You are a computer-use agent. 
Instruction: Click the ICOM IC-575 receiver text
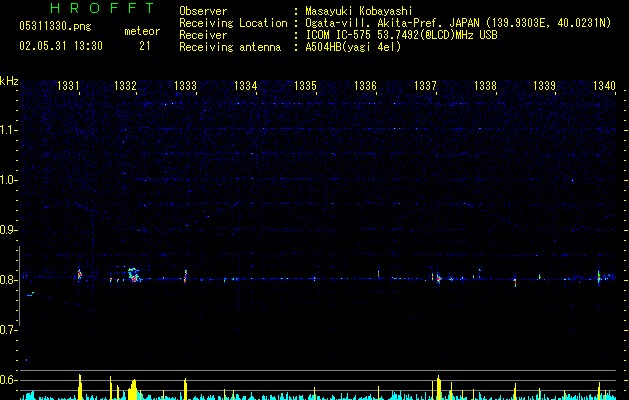(401, 35)
